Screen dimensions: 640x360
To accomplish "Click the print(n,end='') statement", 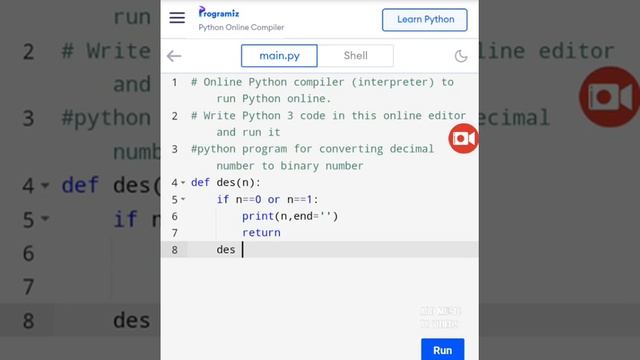I will (x=290, y=216).
